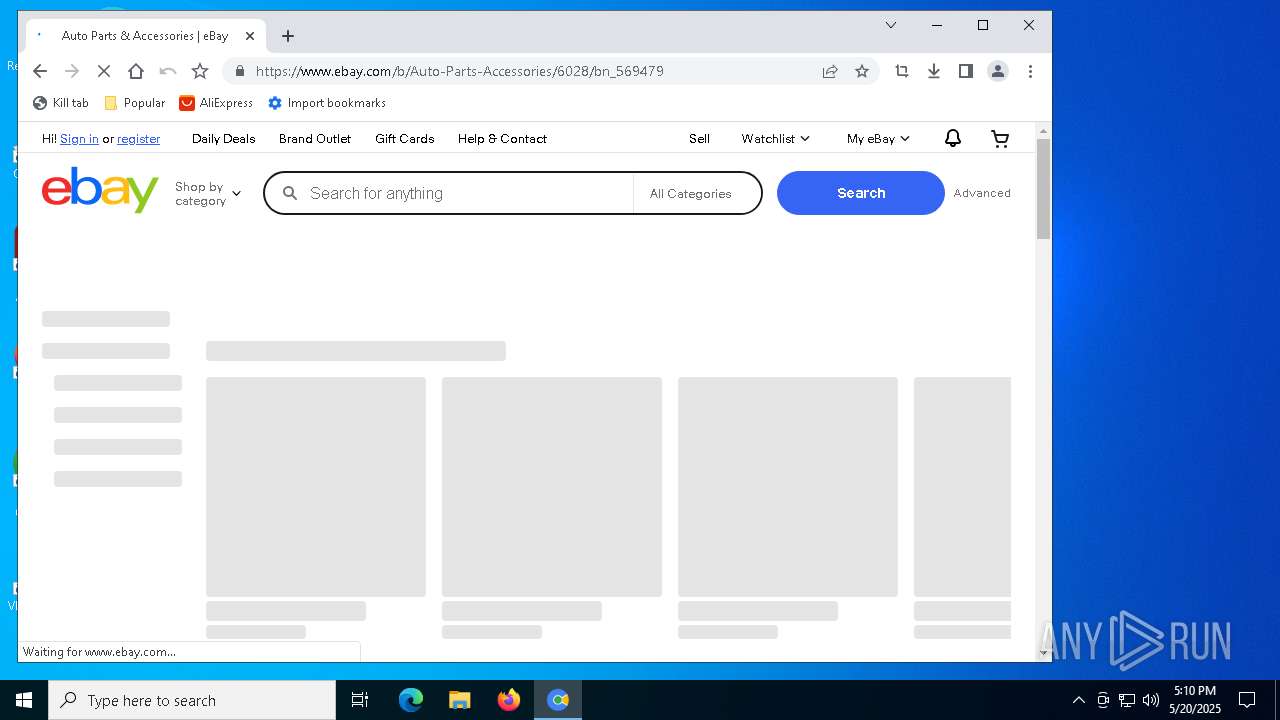1280x720 pixels.
Task: Open File Explorer from taskbar
Action: pos(460,700)
